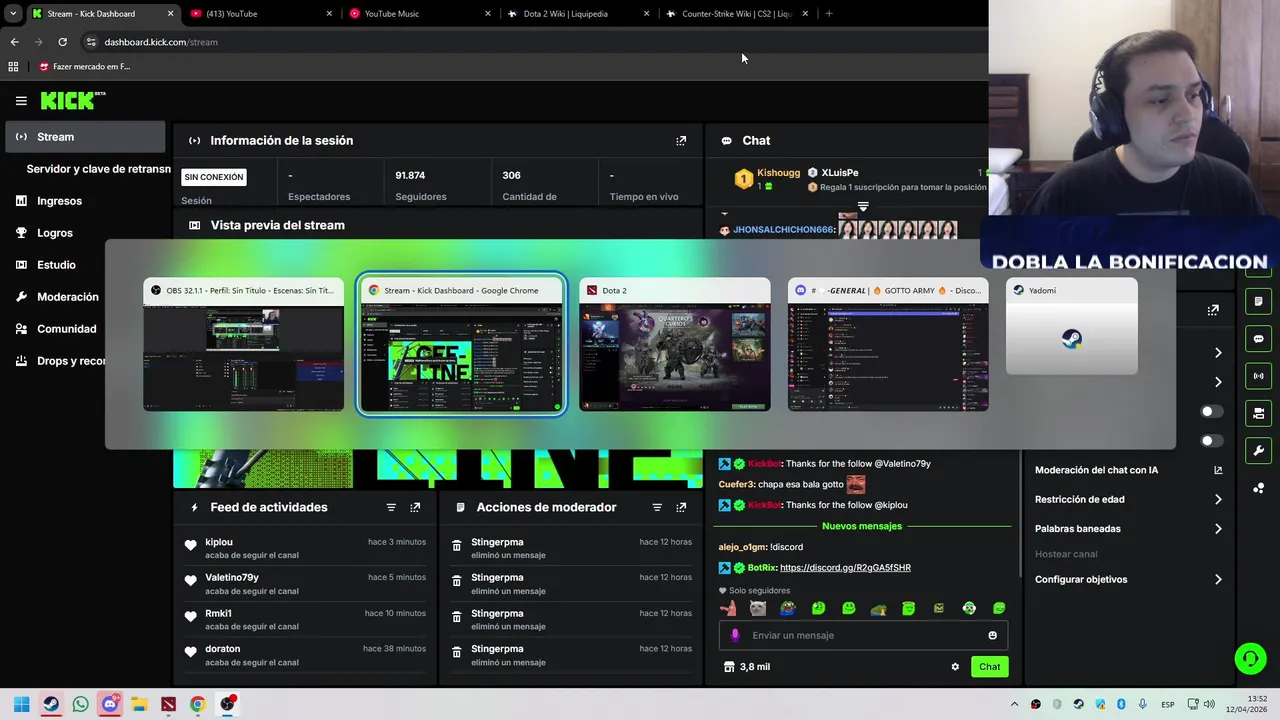Open Estudio in the sidebar

(x=56, y=265)
